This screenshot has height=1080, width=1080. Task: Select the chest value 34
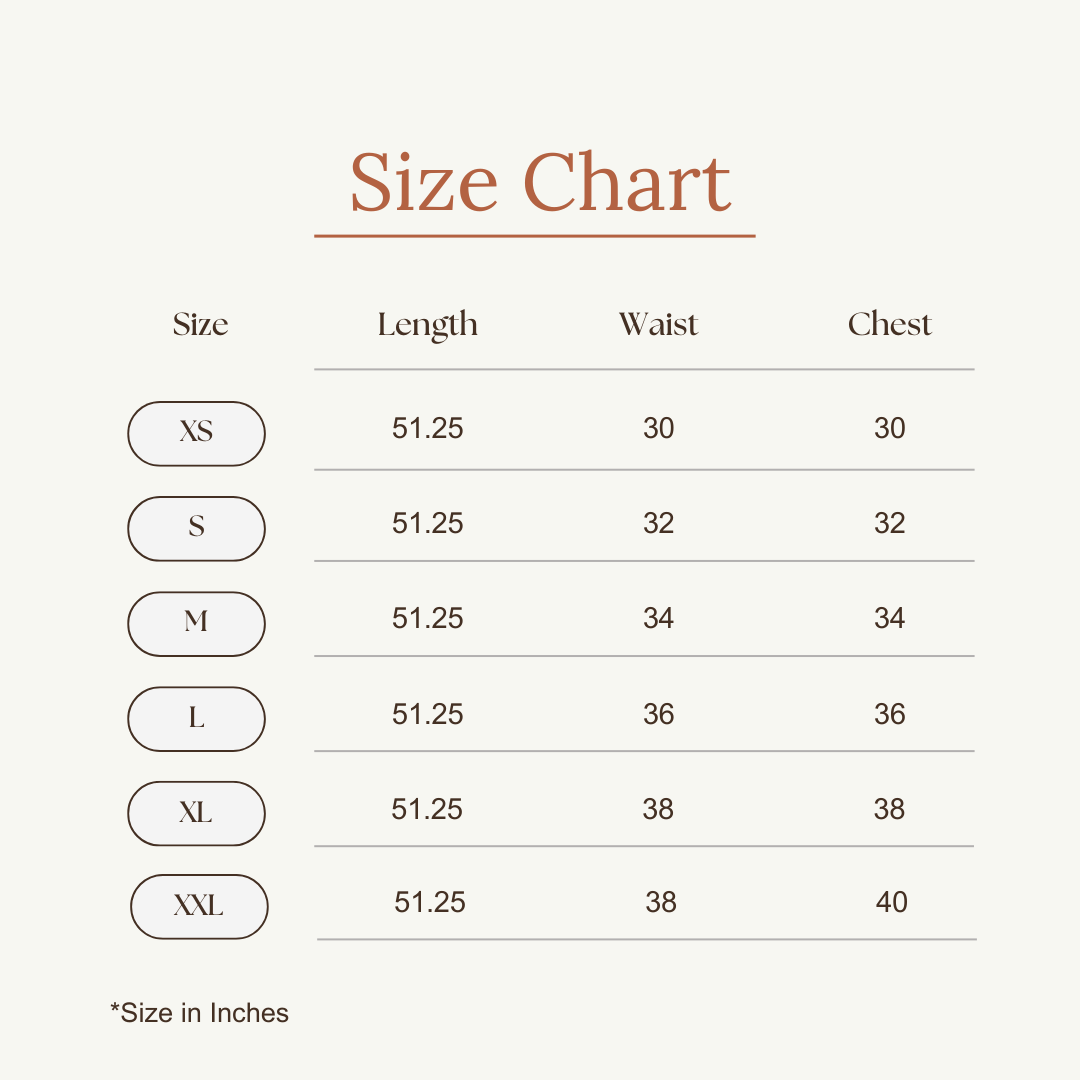pyautogui.click(x=889, y=618)
